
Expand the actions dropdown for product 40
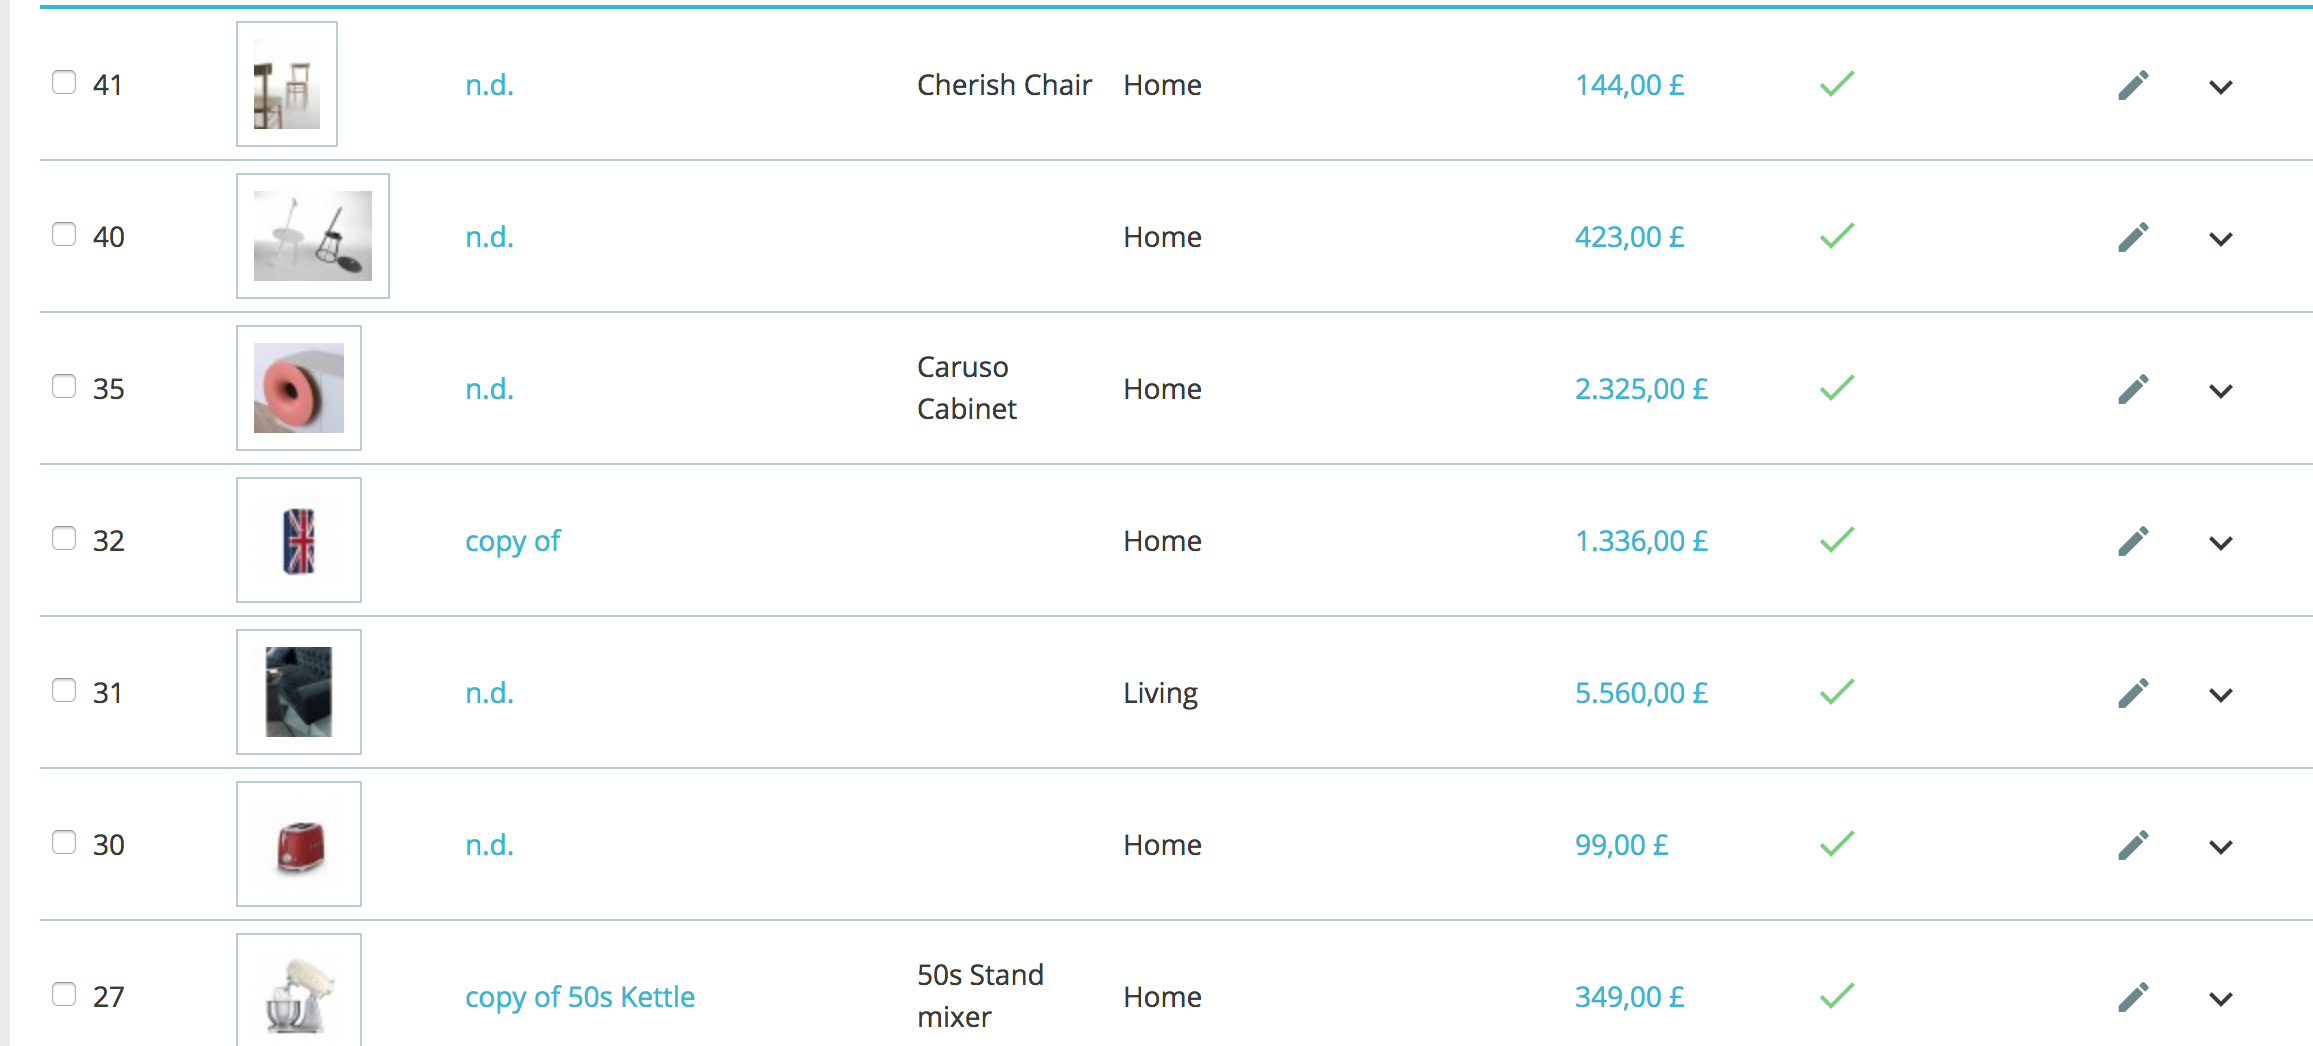[2221, 239]
